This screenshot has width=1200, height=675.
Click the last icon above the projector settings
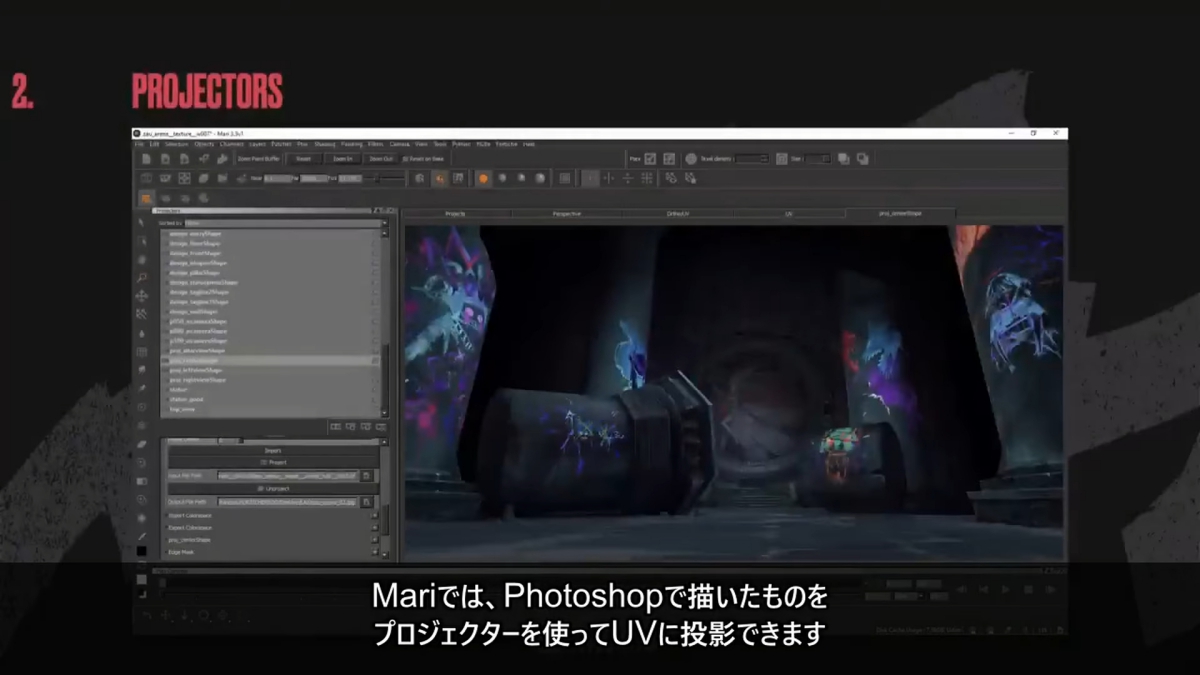381,427
